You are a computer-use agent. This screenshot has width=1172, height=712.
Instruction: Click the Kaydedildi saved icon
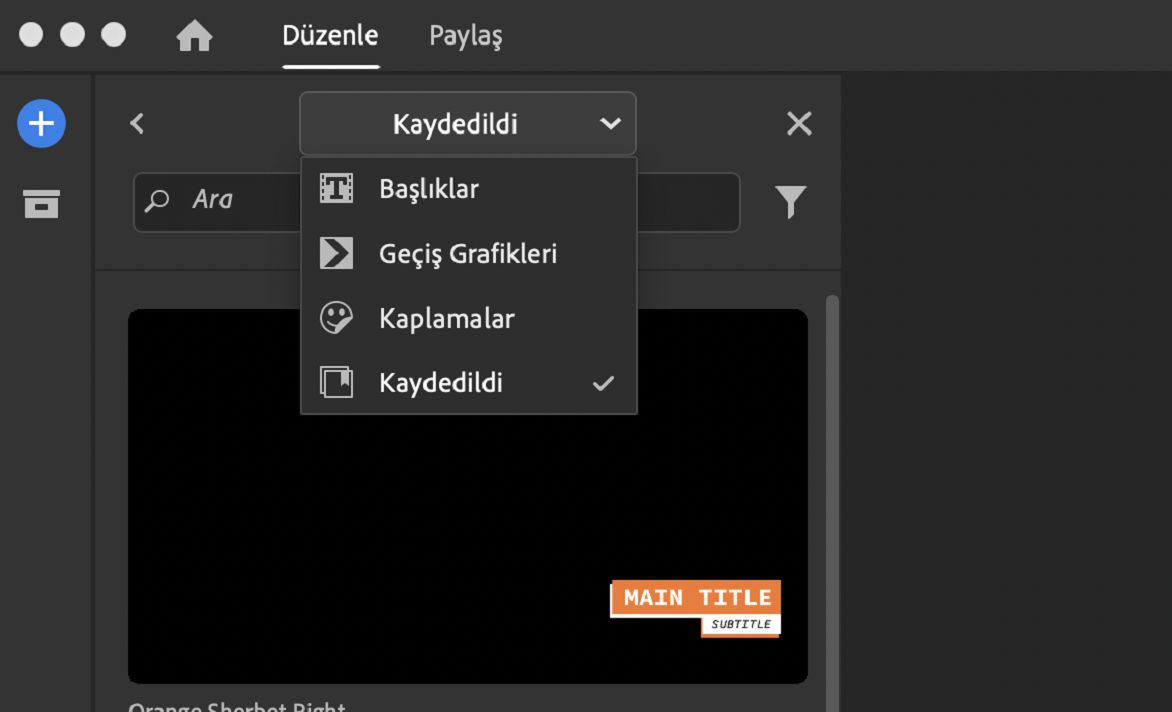coord(335,382)
